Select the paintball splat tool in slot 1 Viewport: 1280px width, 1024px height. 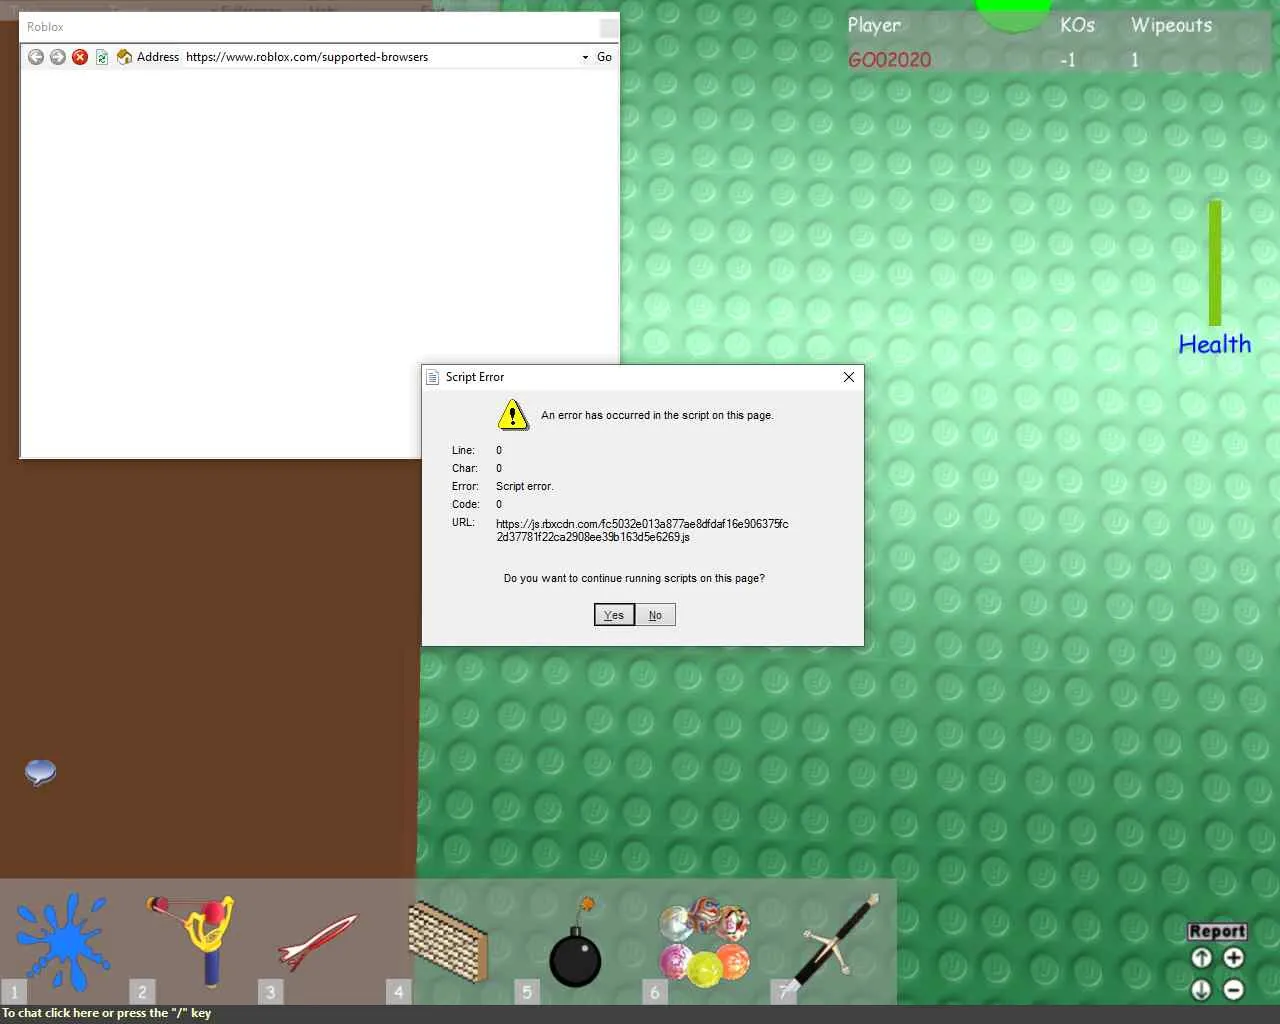63,941
